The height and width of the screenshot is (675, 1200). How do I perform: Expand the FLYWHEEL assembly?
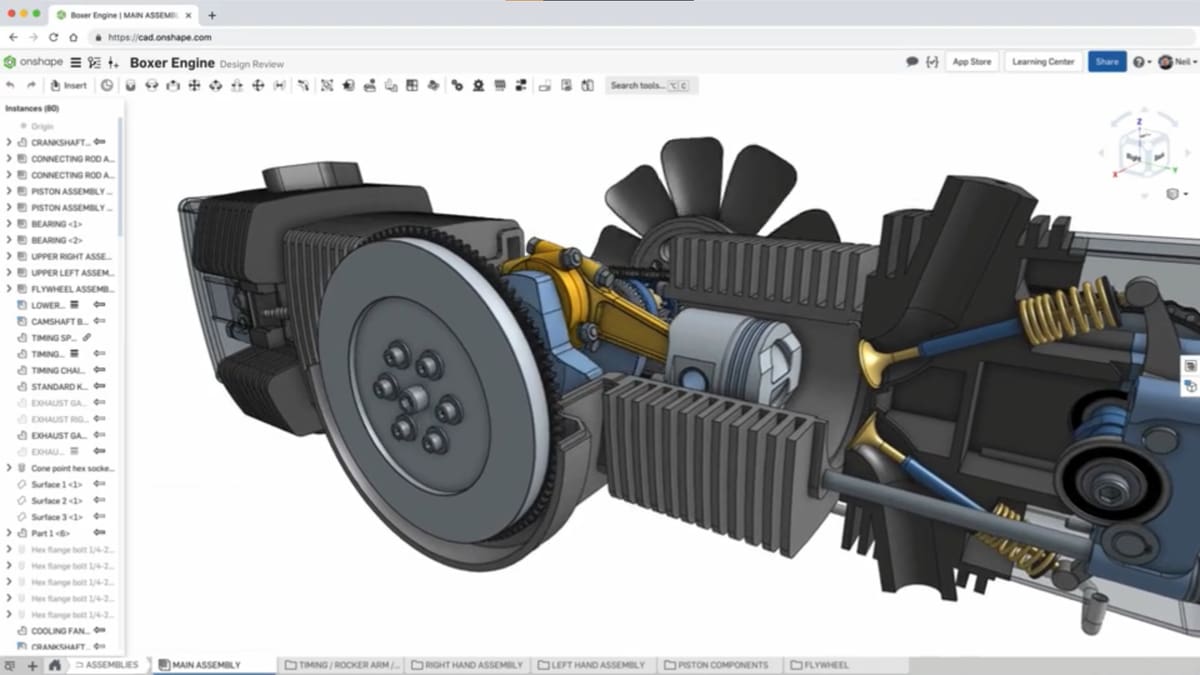click(x=9, y=289)
